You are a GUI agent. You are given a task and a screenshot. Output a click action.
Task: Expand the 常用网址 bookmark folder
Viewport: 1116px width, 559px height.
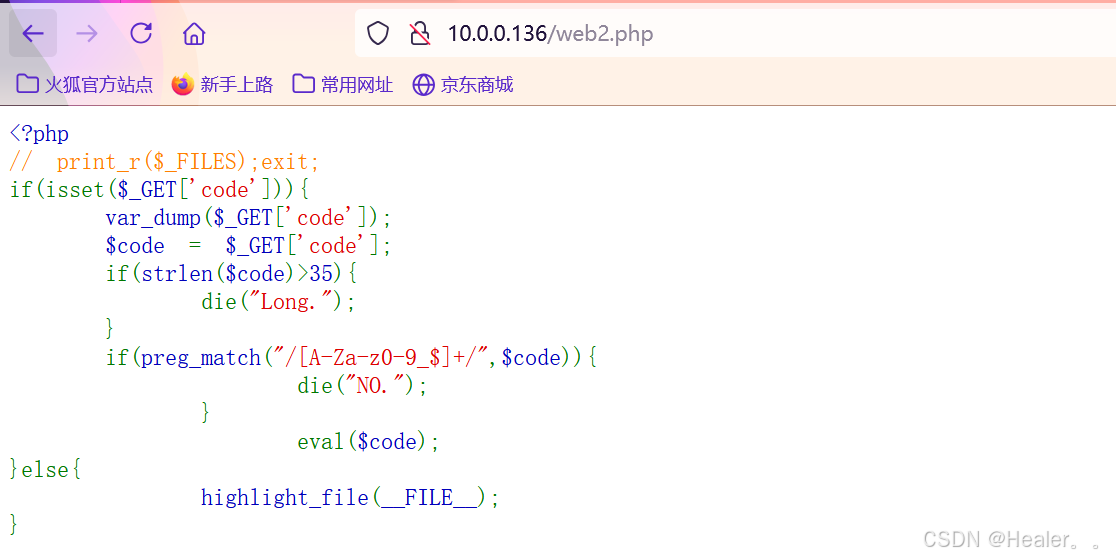[342, 85]
